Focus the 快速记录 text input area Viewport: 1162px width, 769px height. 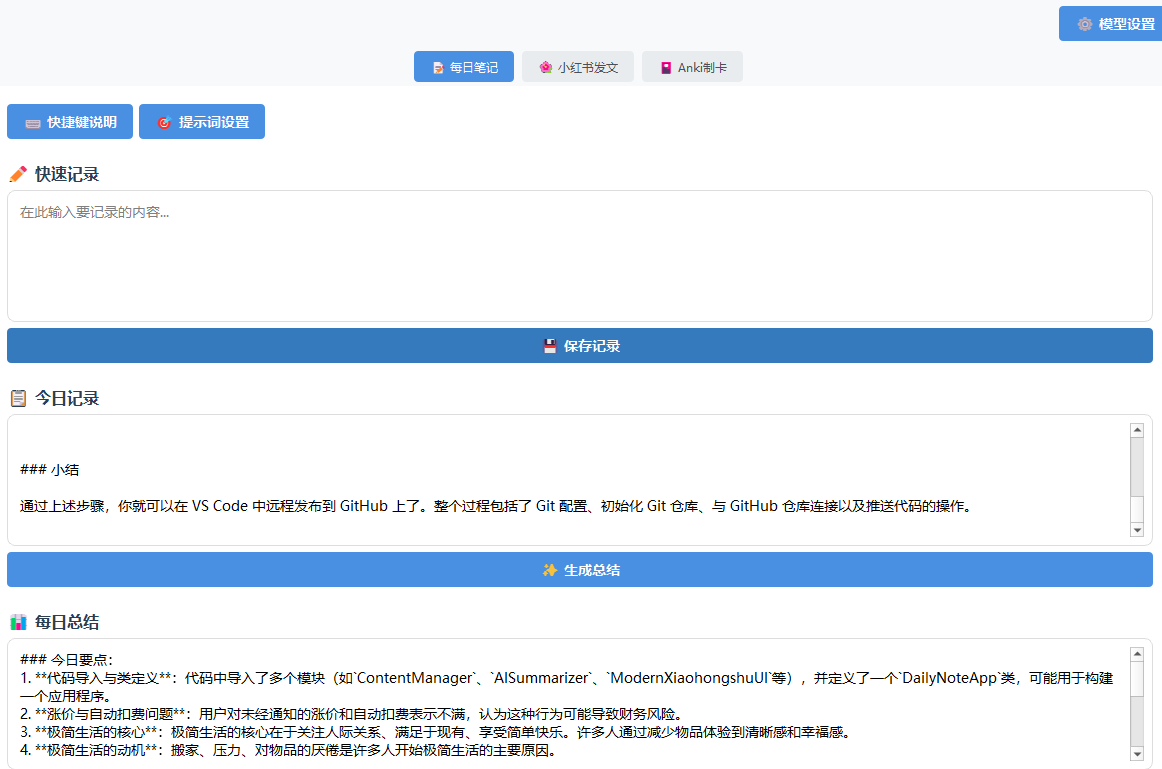point(580,256)
